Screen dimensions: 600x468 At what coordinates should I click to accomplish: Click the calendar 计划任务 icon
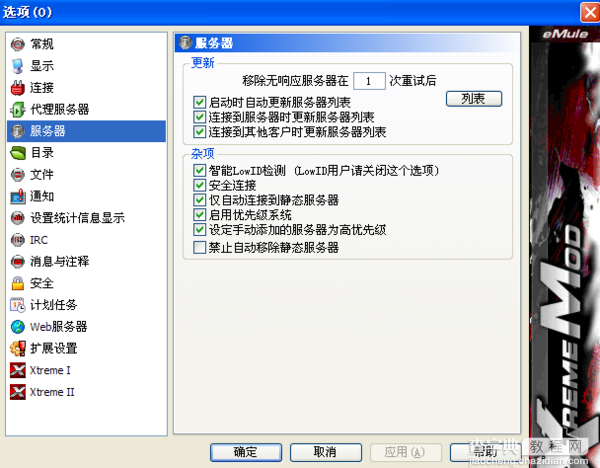(18, 305)
